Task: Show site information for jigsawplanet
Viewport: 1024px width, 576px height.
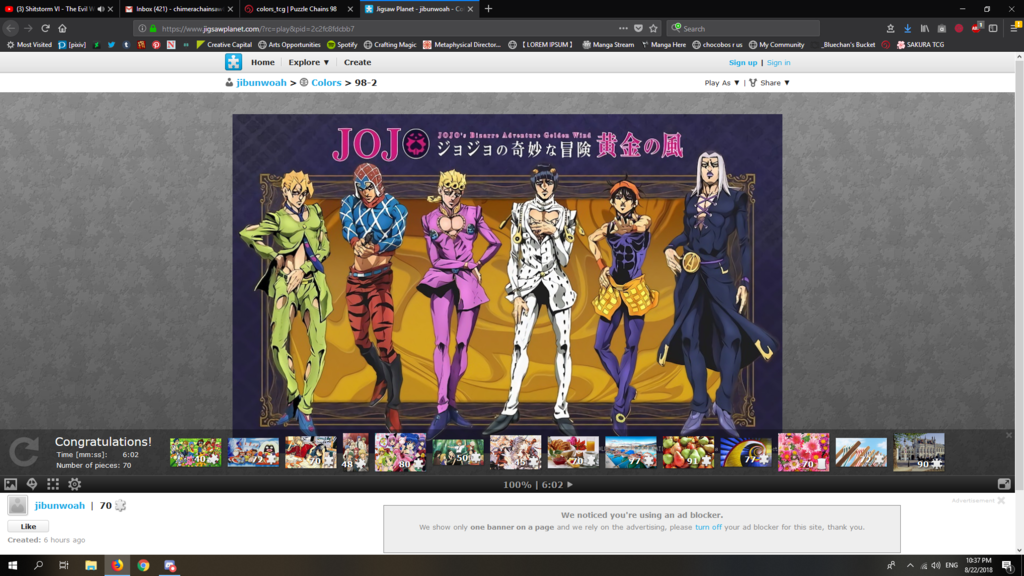Action: 142,28
